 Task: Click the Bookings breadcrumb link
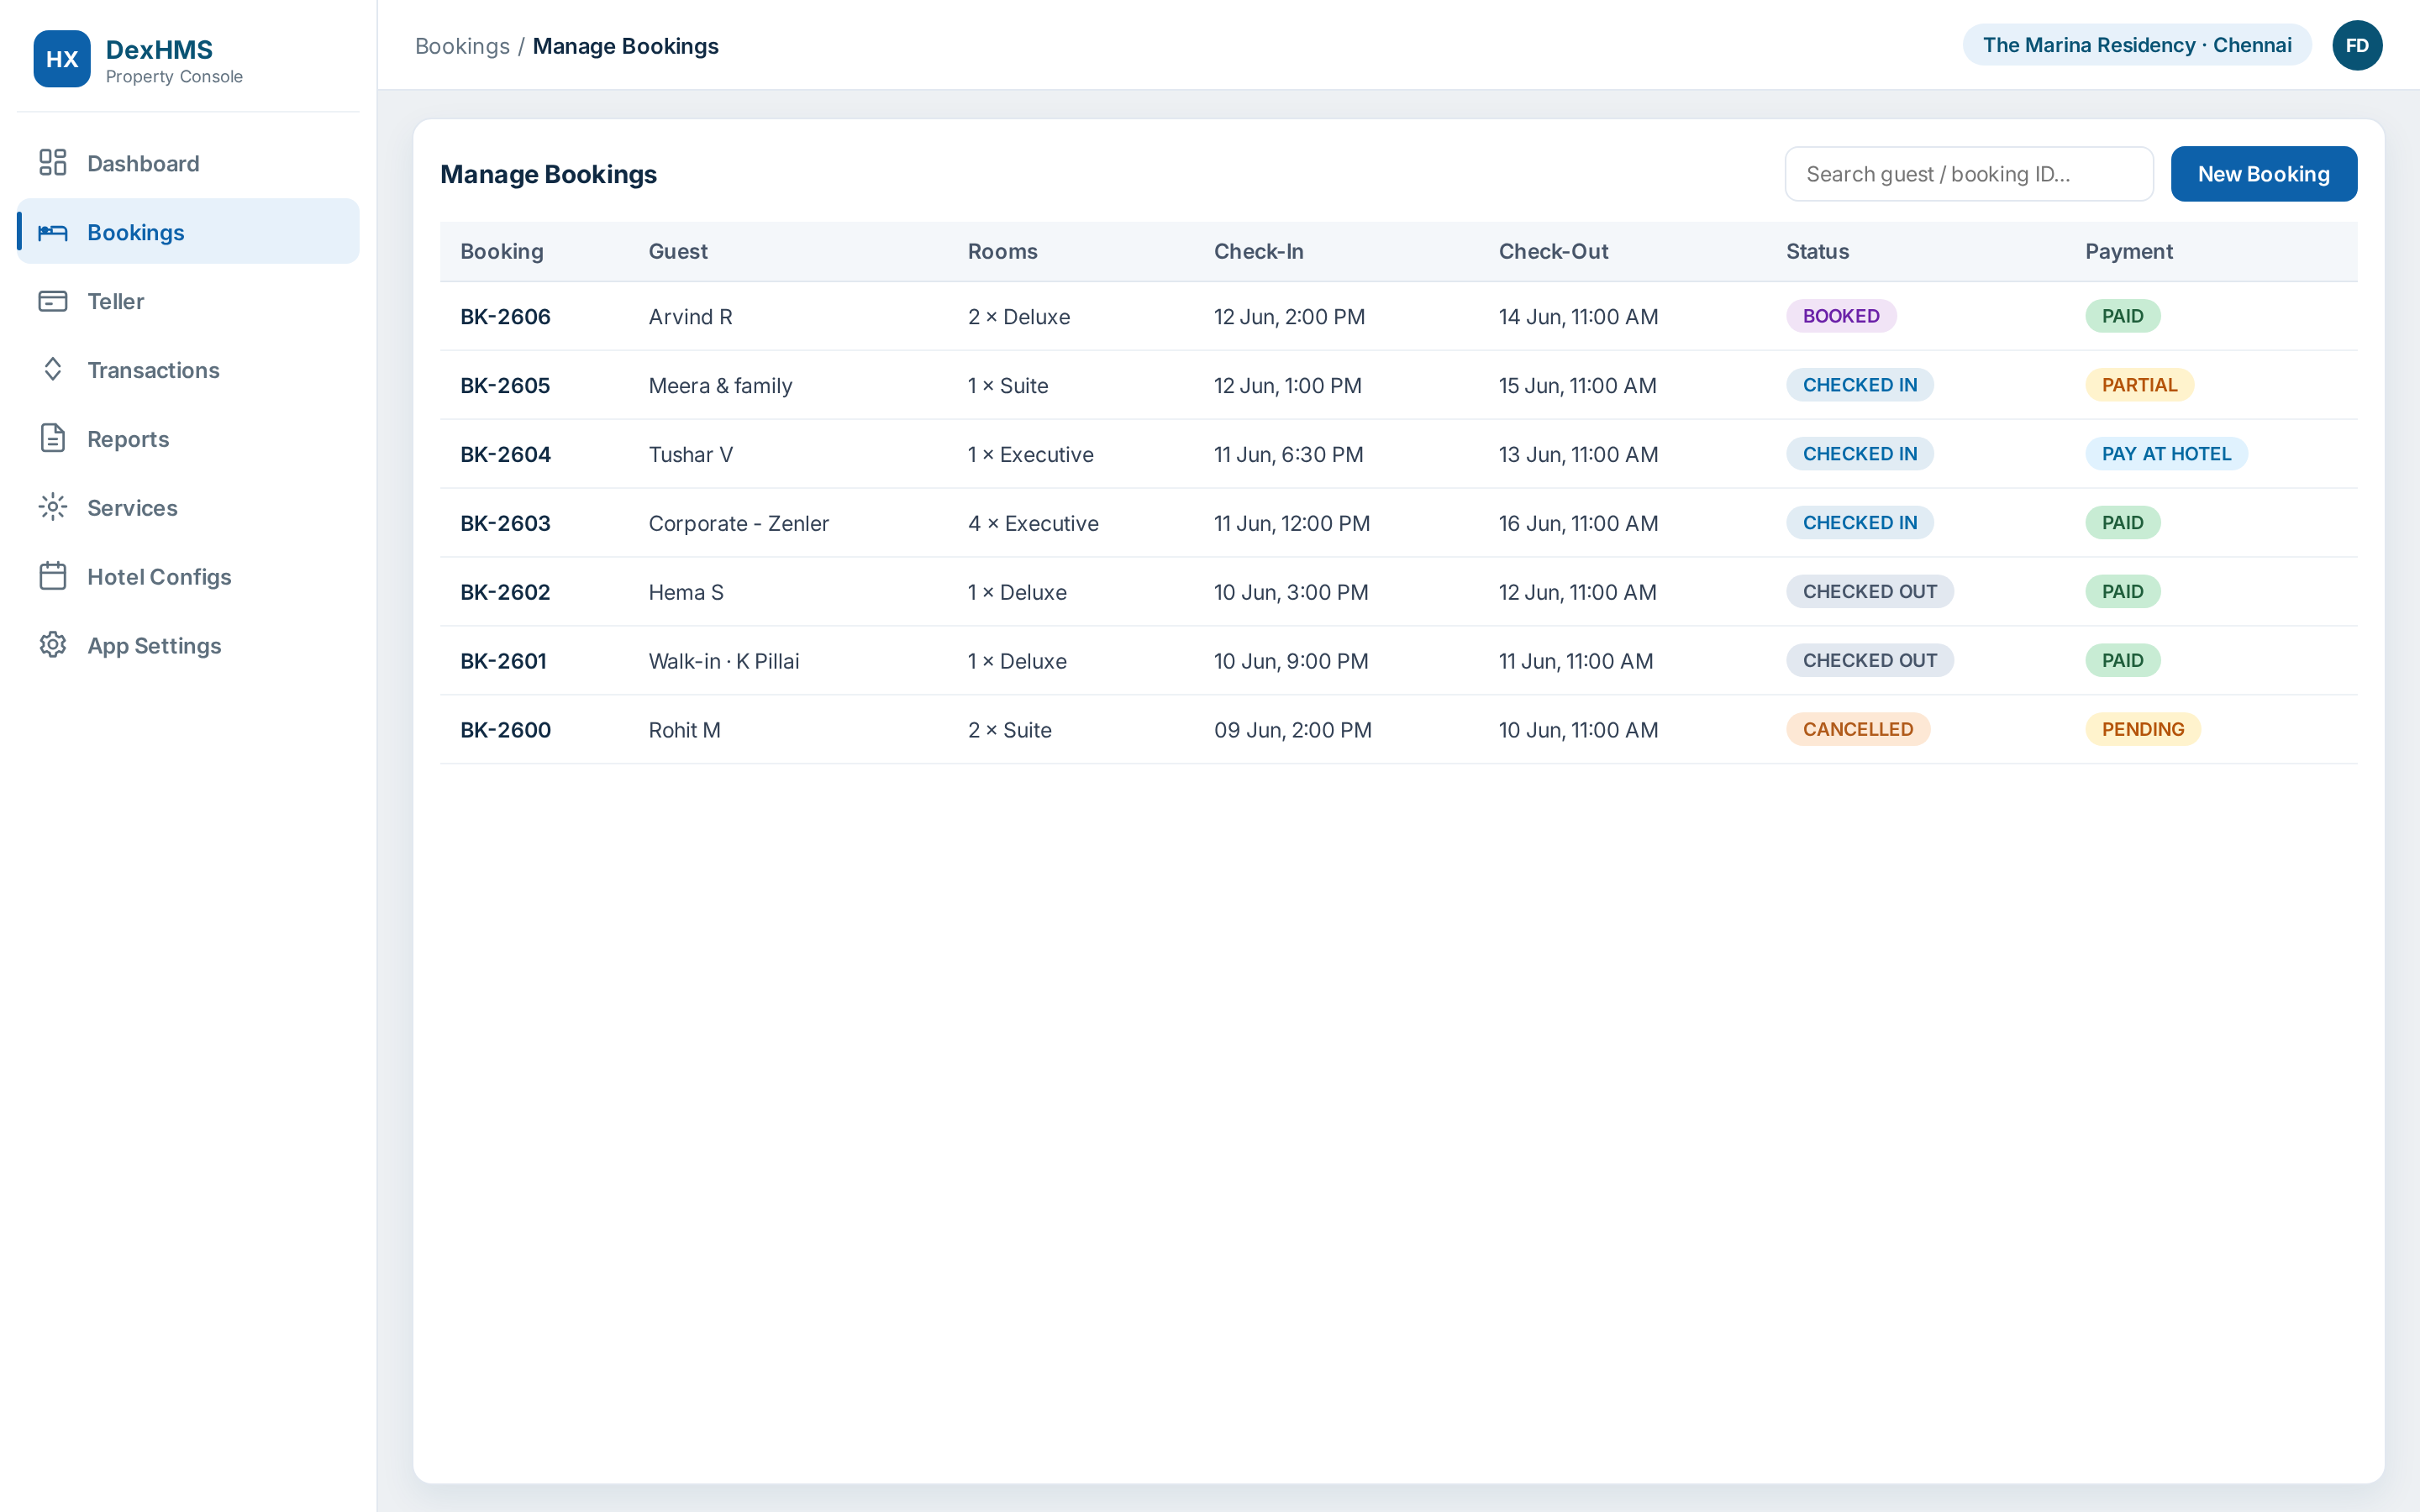pyautogui.click(x=462, y=46)
